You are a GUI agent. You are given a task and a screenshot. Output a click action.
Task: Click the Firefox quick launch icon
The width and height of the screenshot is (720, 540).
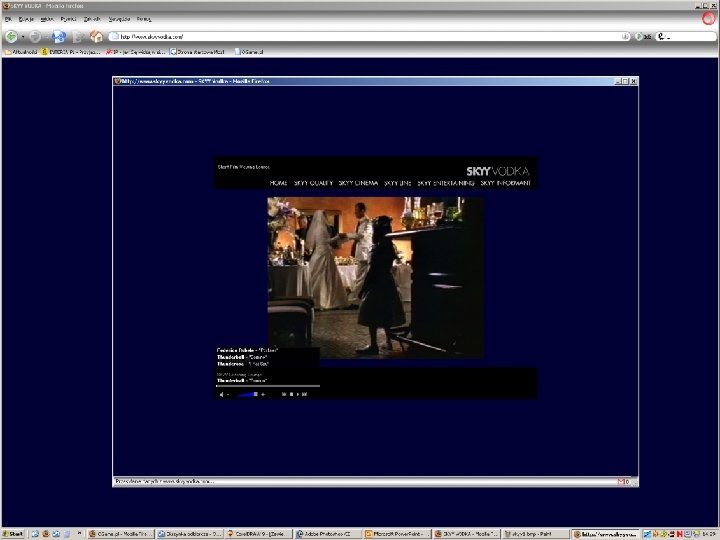point(45,534)
